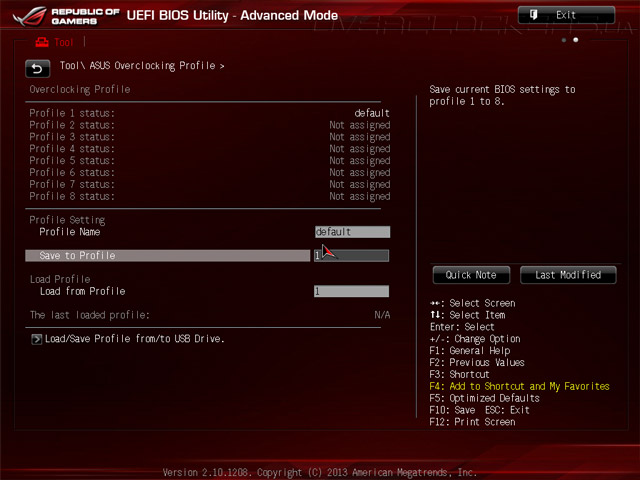The height and width of the screenshot is (480, 640).
Task: Click the Overclocking Profile heading
Action: [x=80, y=89]
